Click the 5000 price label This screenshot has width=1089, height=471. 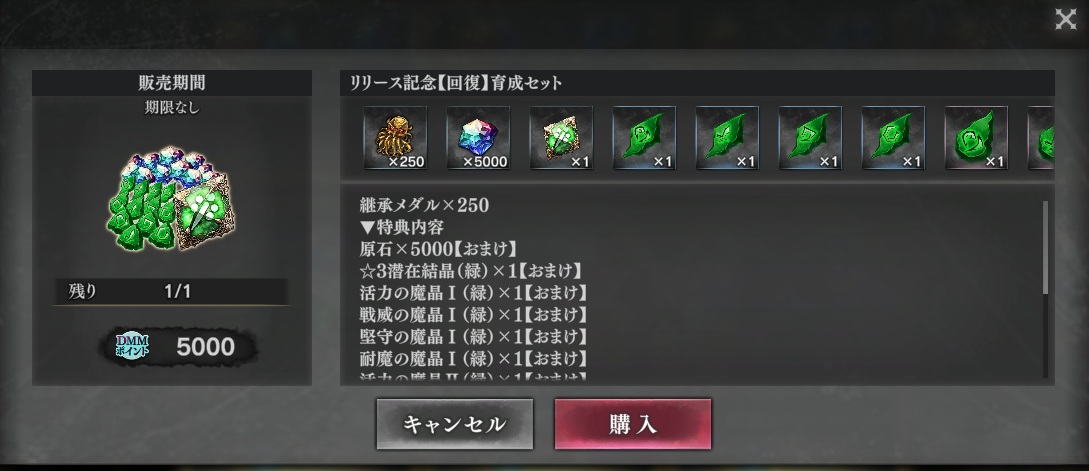[x=206, y=347]
